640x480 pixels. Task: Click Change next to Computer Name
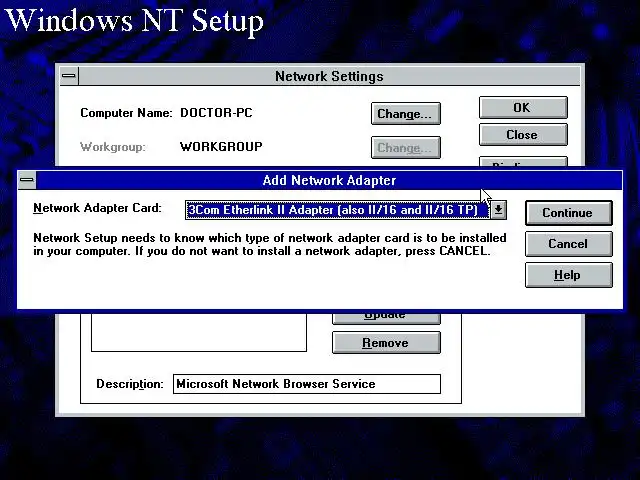pyautogui.click(x=406, y=113)
